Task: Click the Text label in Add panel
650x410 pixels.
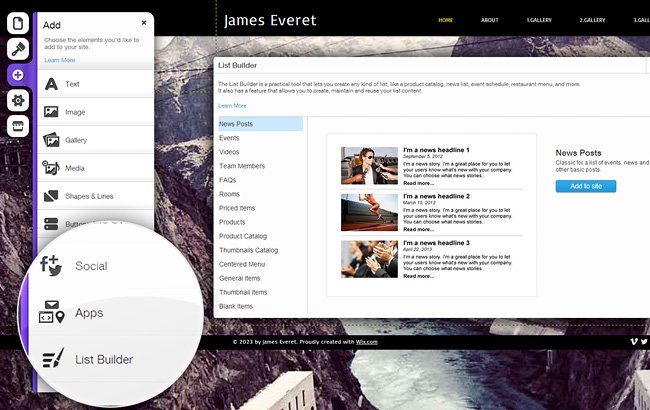Action: (x=72, y=84)
